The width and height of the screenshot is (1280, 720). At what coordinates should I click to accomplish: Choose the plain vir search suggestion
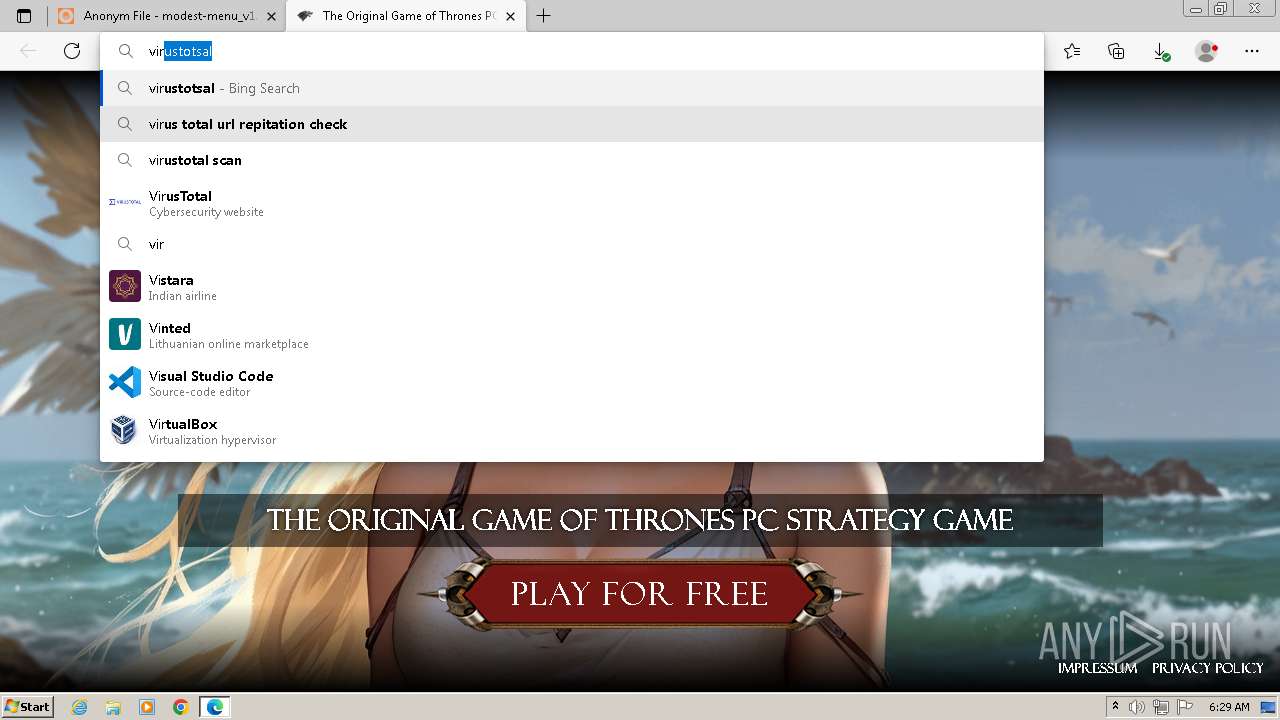(572, 244)
